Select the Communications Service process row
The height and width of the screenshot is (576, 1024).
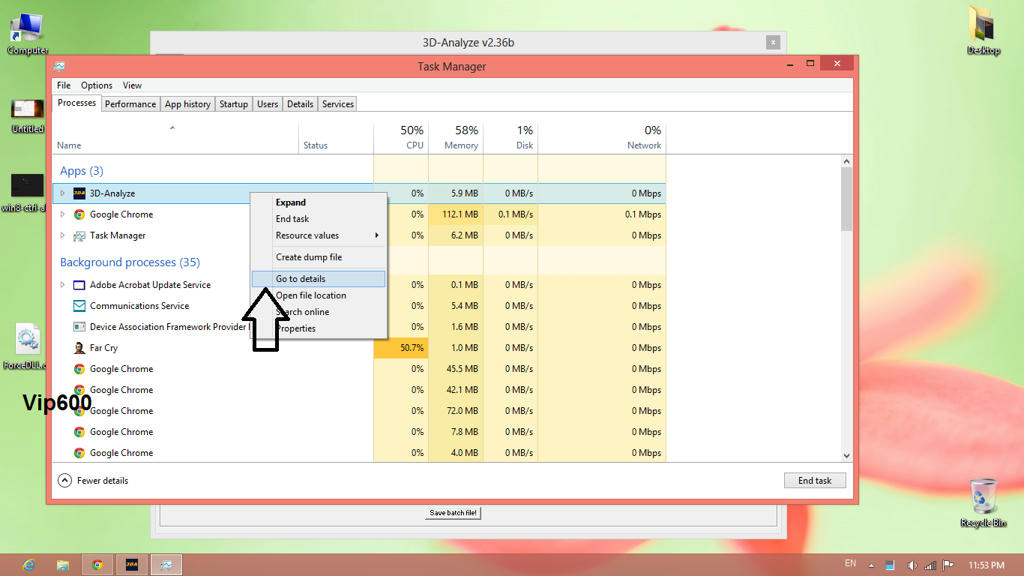click(359, 306)
